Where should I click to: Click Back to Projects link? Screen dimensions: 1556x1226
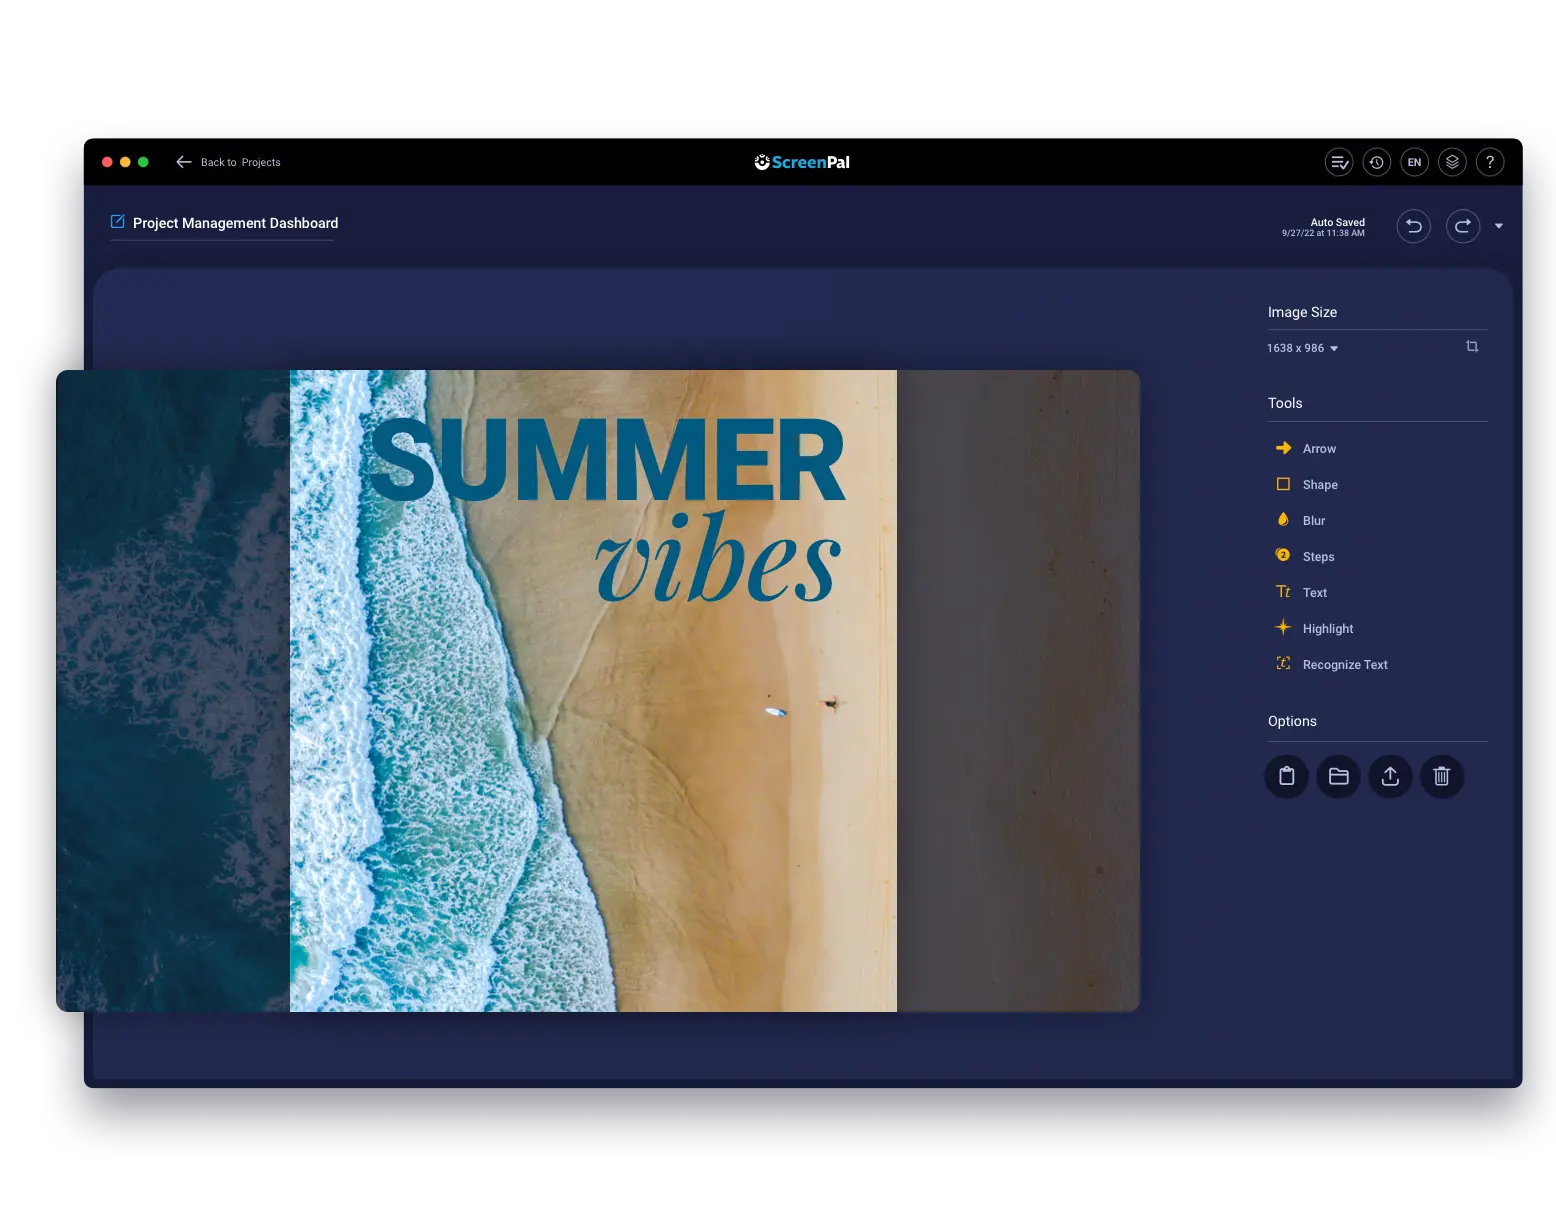(x=240, y=162)
